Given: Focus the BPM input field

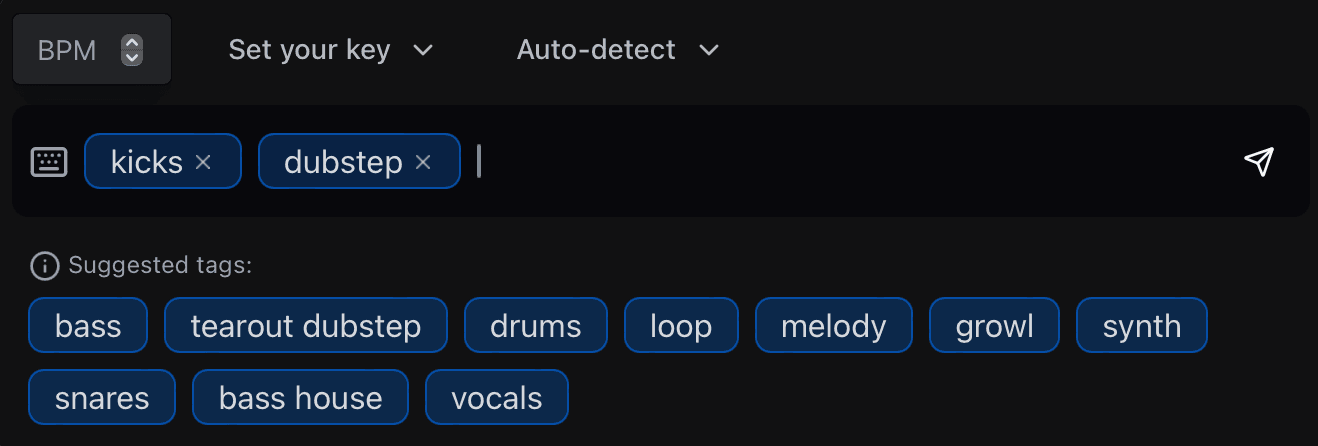Looking at the screenshot, I should pyautogui.click(x=68, y=50).
